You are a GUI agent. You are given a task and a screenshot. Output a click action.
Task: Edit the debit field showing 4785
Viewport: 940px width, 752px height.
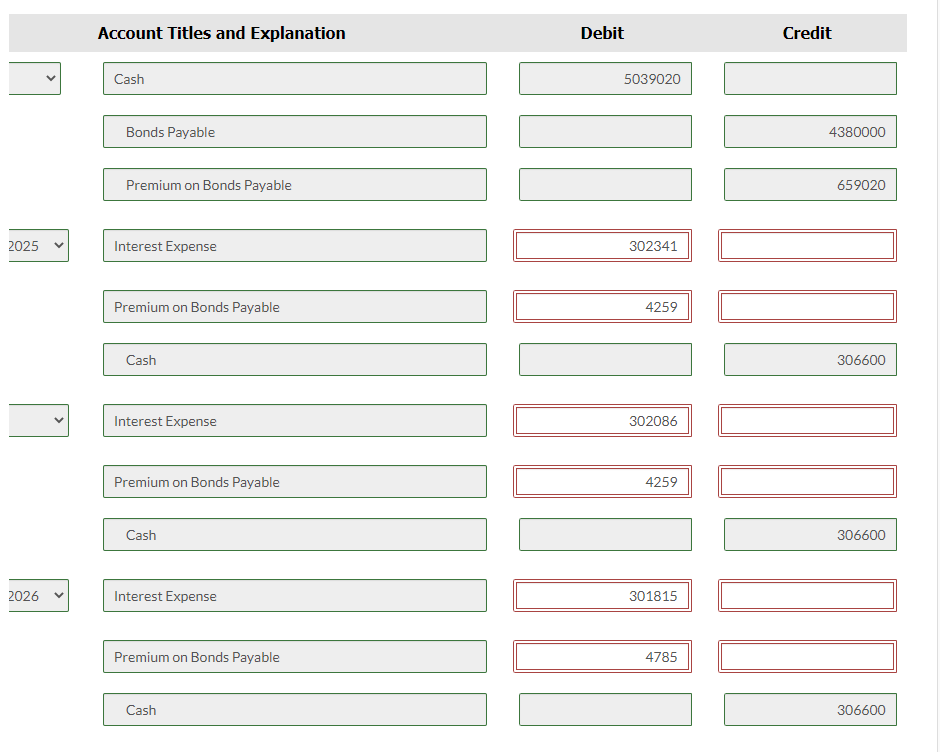tap(602, 657)
